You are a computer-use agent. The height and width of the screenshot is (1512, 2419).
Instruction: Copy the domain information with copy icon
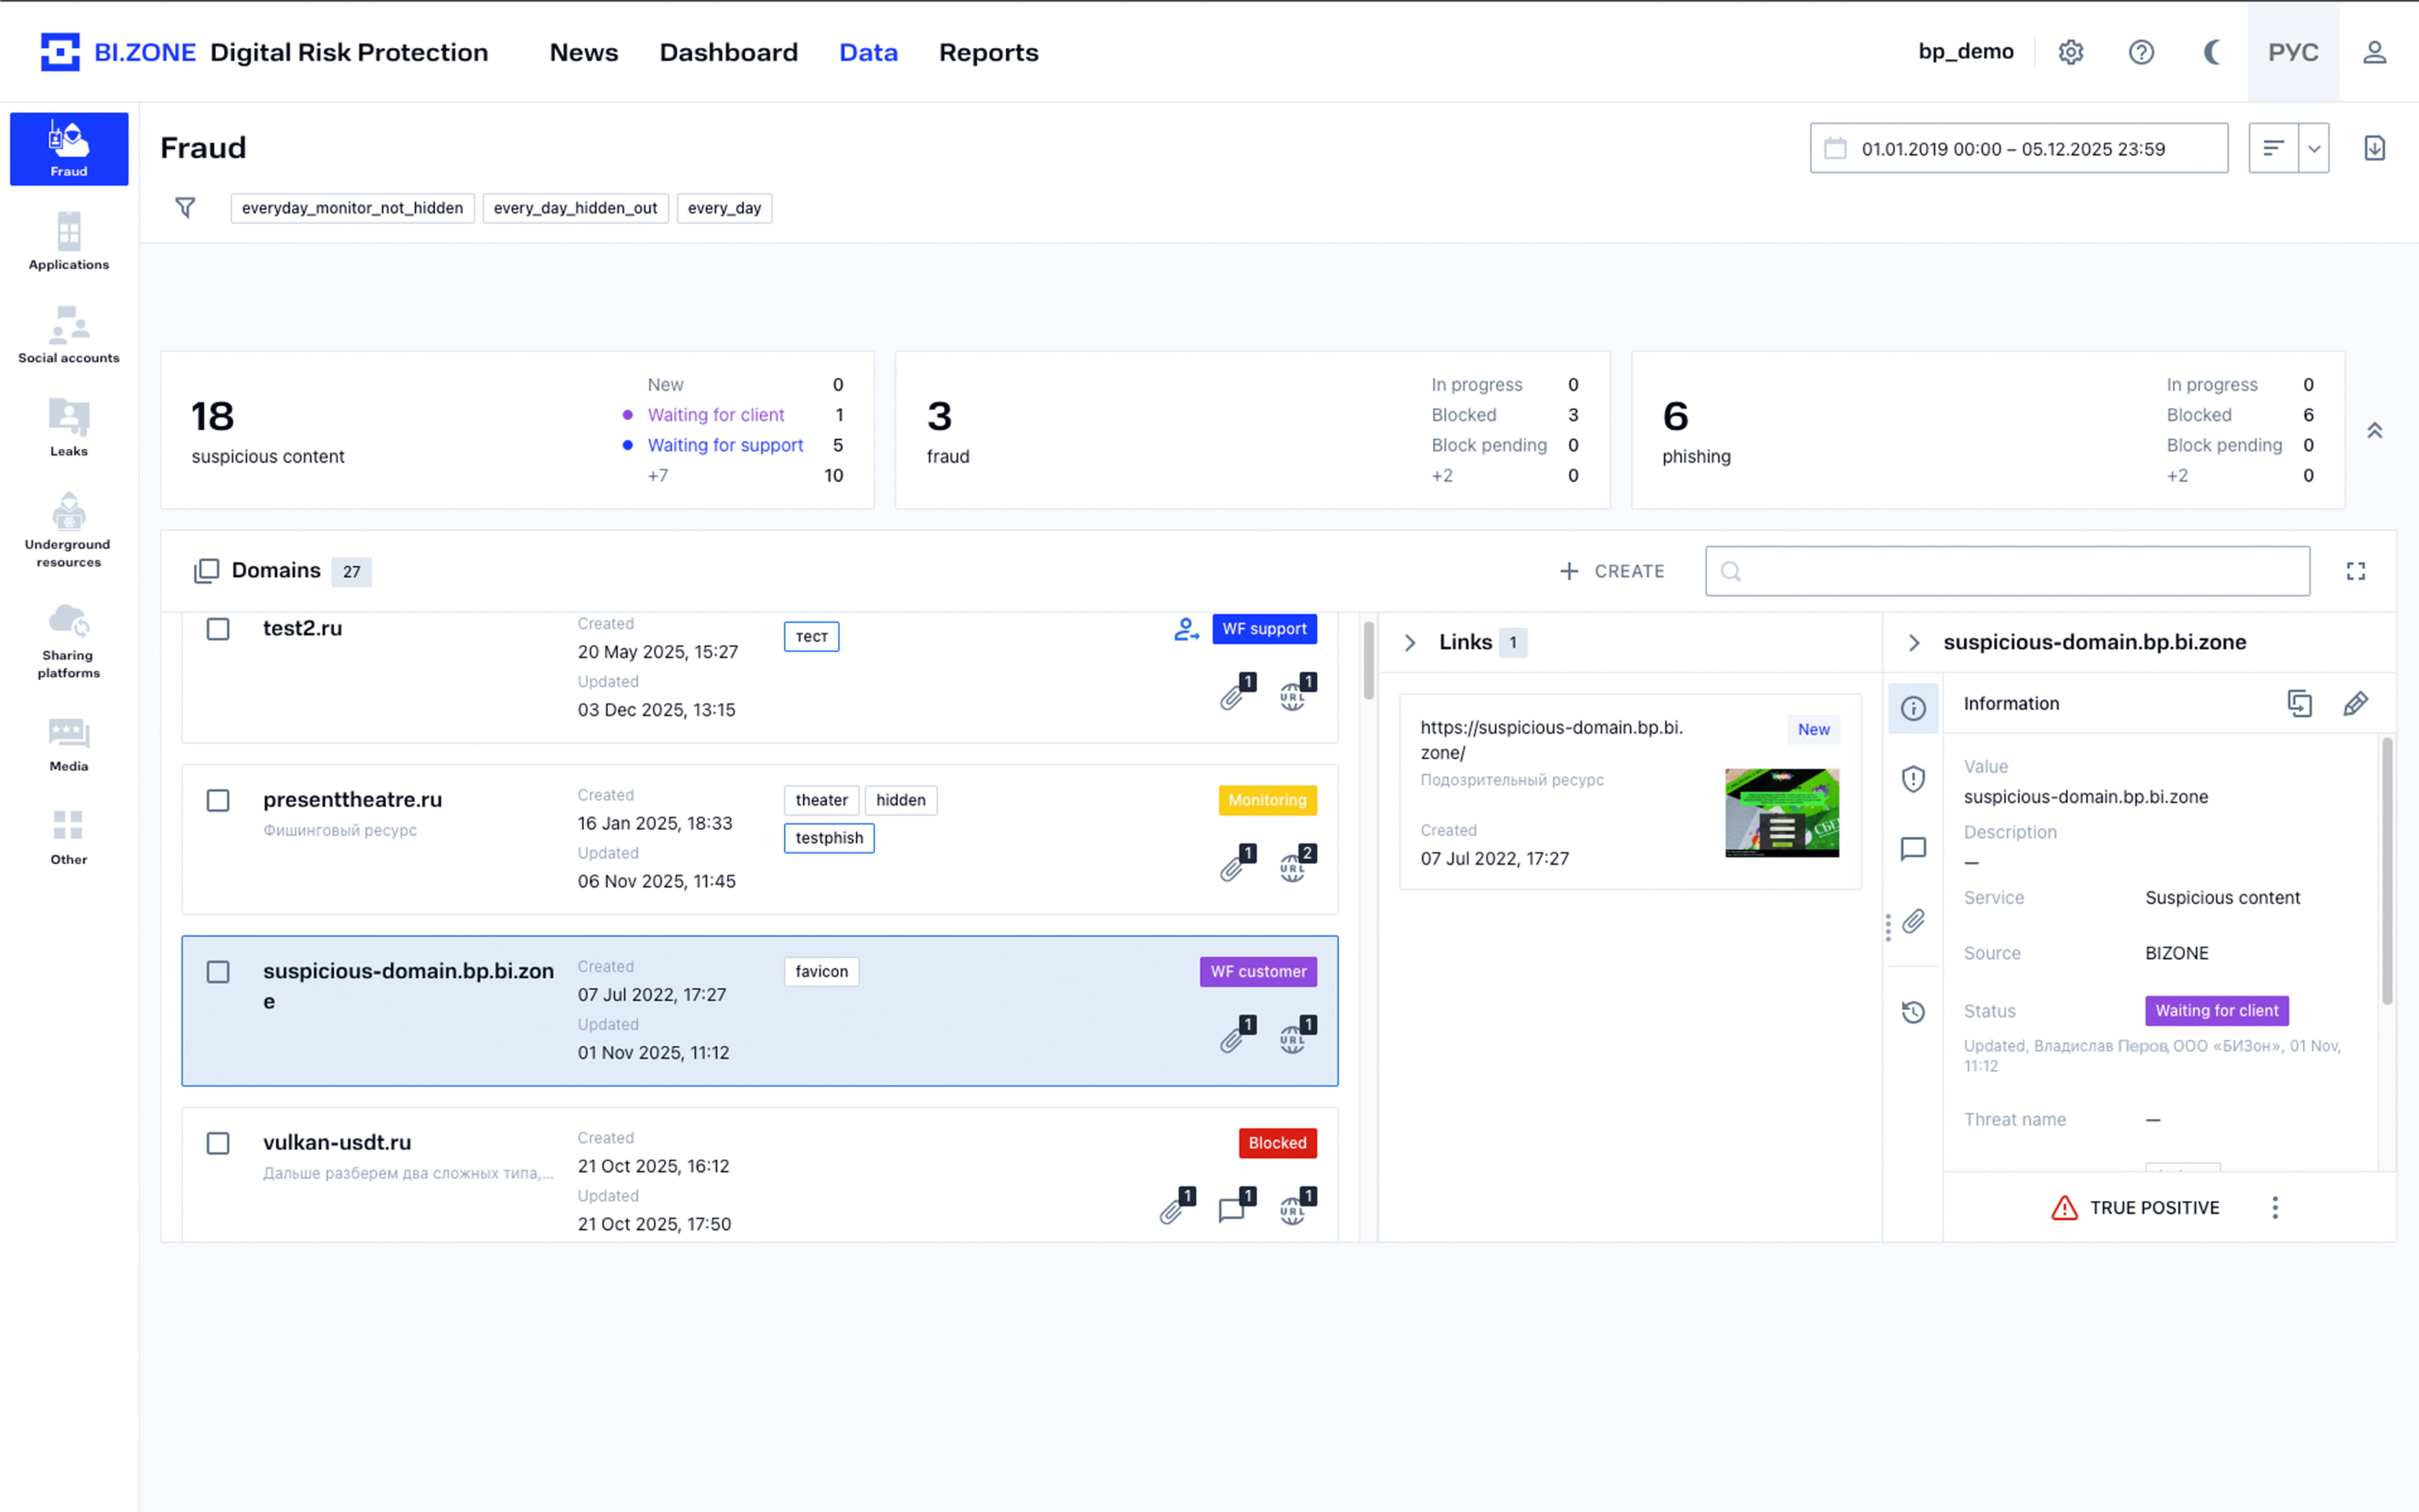point(2299,703)
